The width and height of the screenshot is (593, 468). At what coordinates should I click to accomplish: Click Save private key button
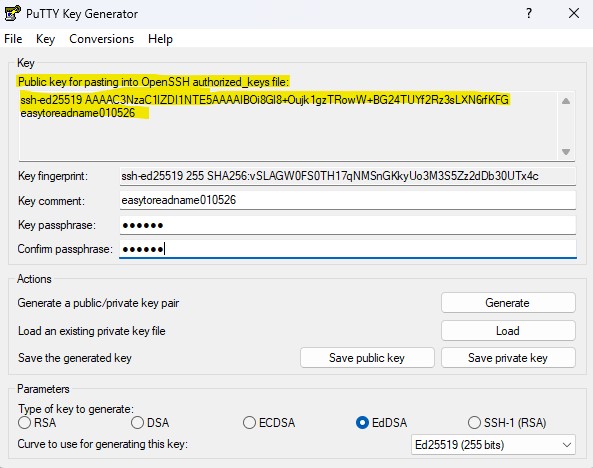point(508,358)
